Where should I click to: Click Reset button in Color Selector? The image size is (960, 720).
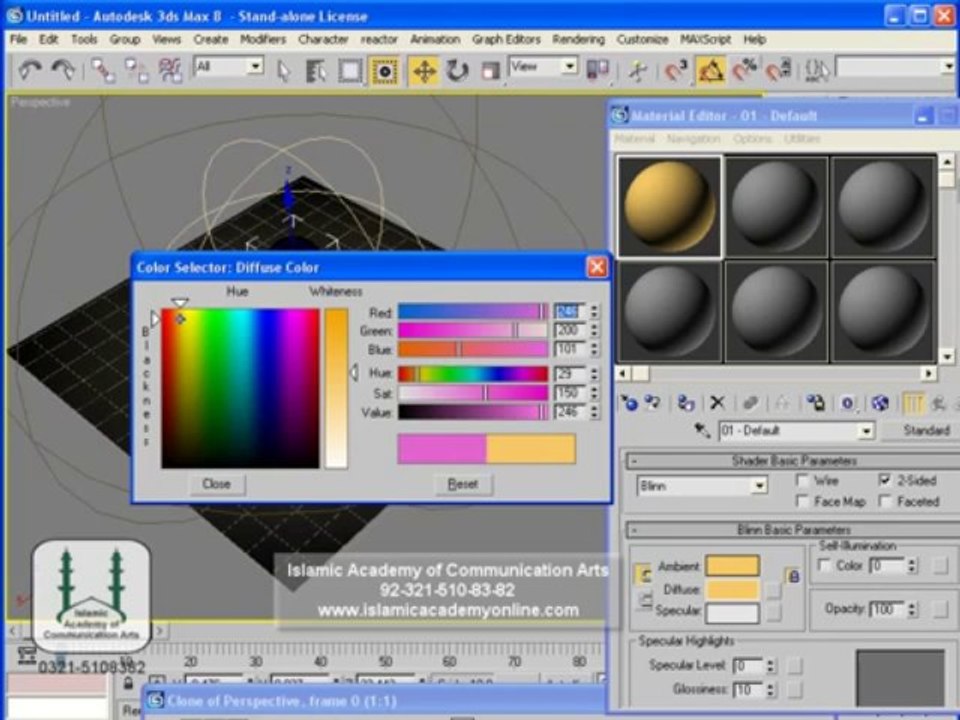click(463, 484)
